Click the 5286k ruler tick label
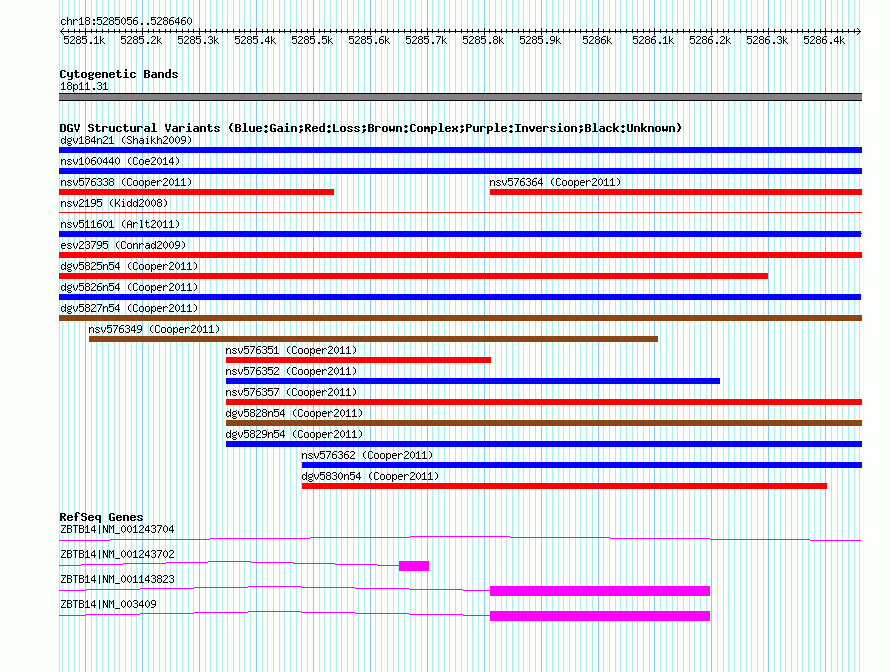The width and height of the screenshot is (890, 672). pyautogui.click(x=597, y=40)
